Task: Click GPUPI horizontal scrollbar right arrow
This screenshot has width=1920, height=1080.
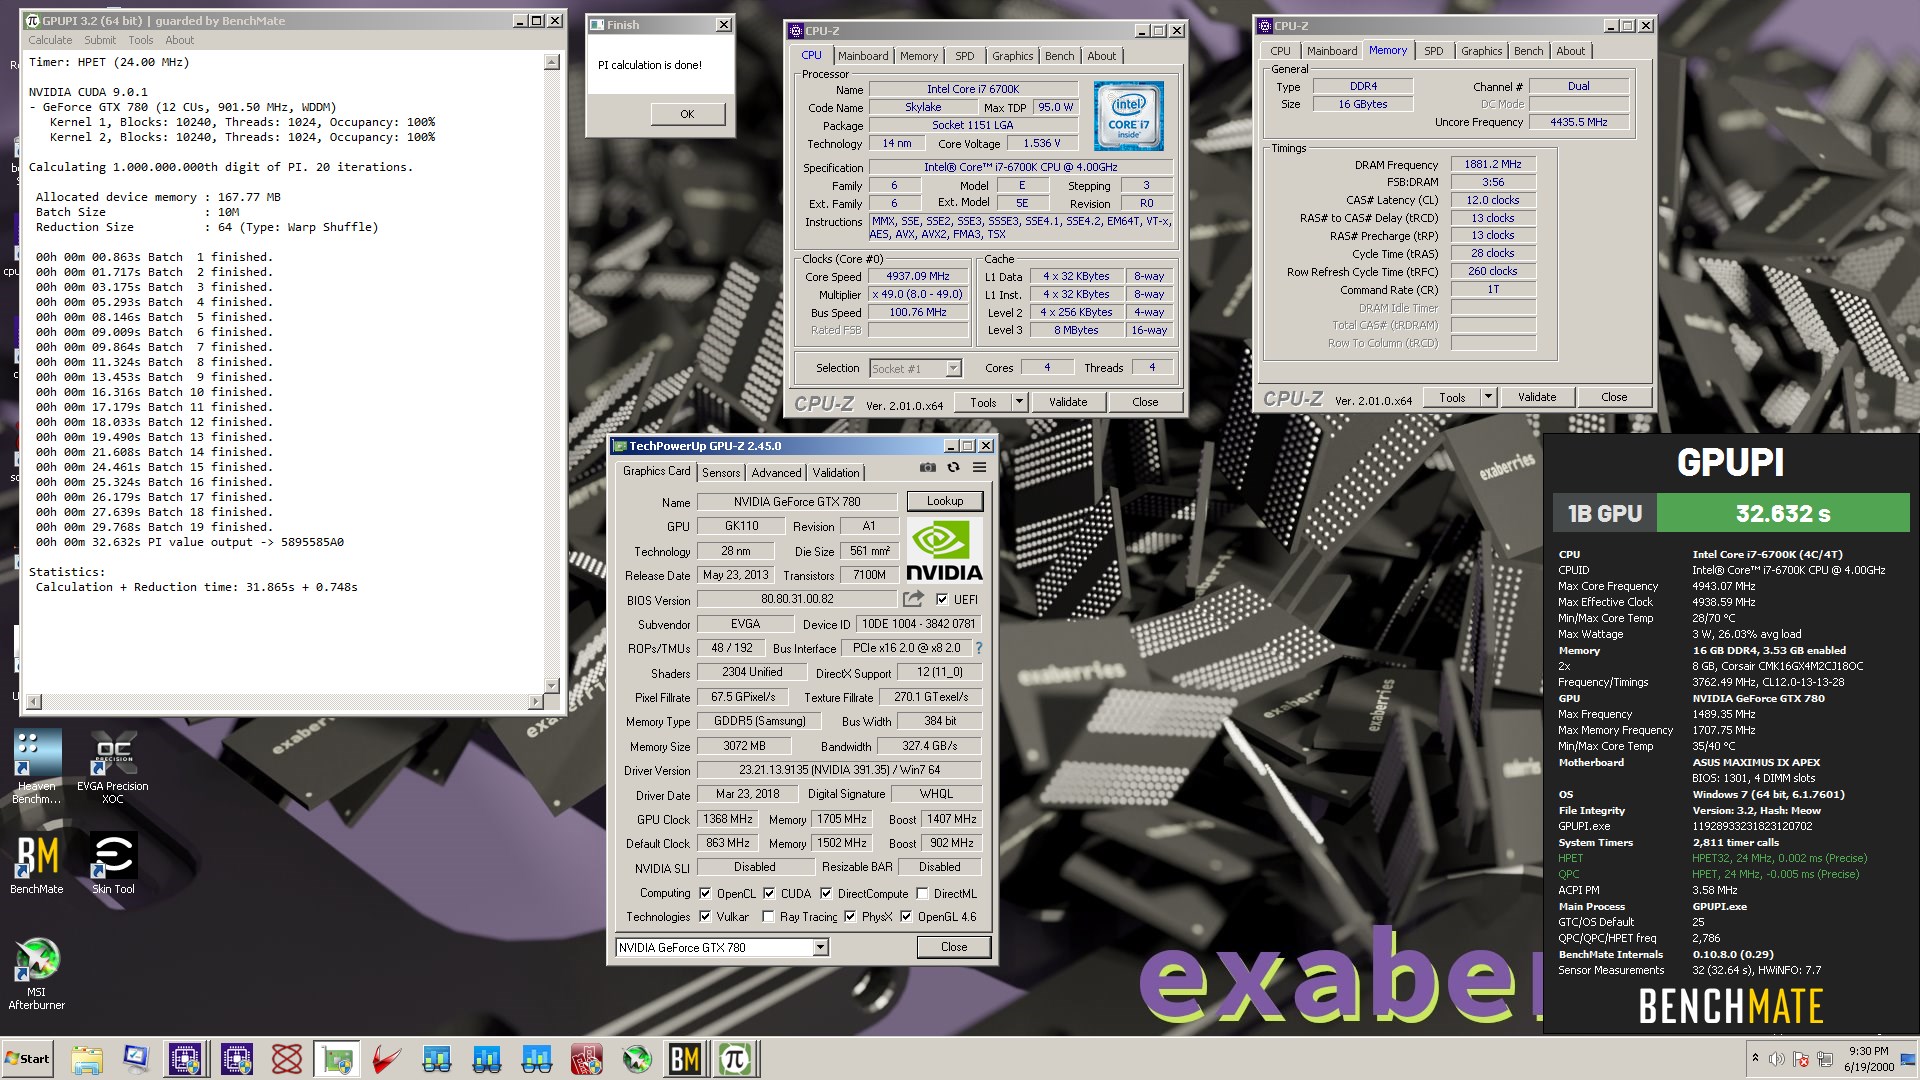Action: (x=537, y=702)
